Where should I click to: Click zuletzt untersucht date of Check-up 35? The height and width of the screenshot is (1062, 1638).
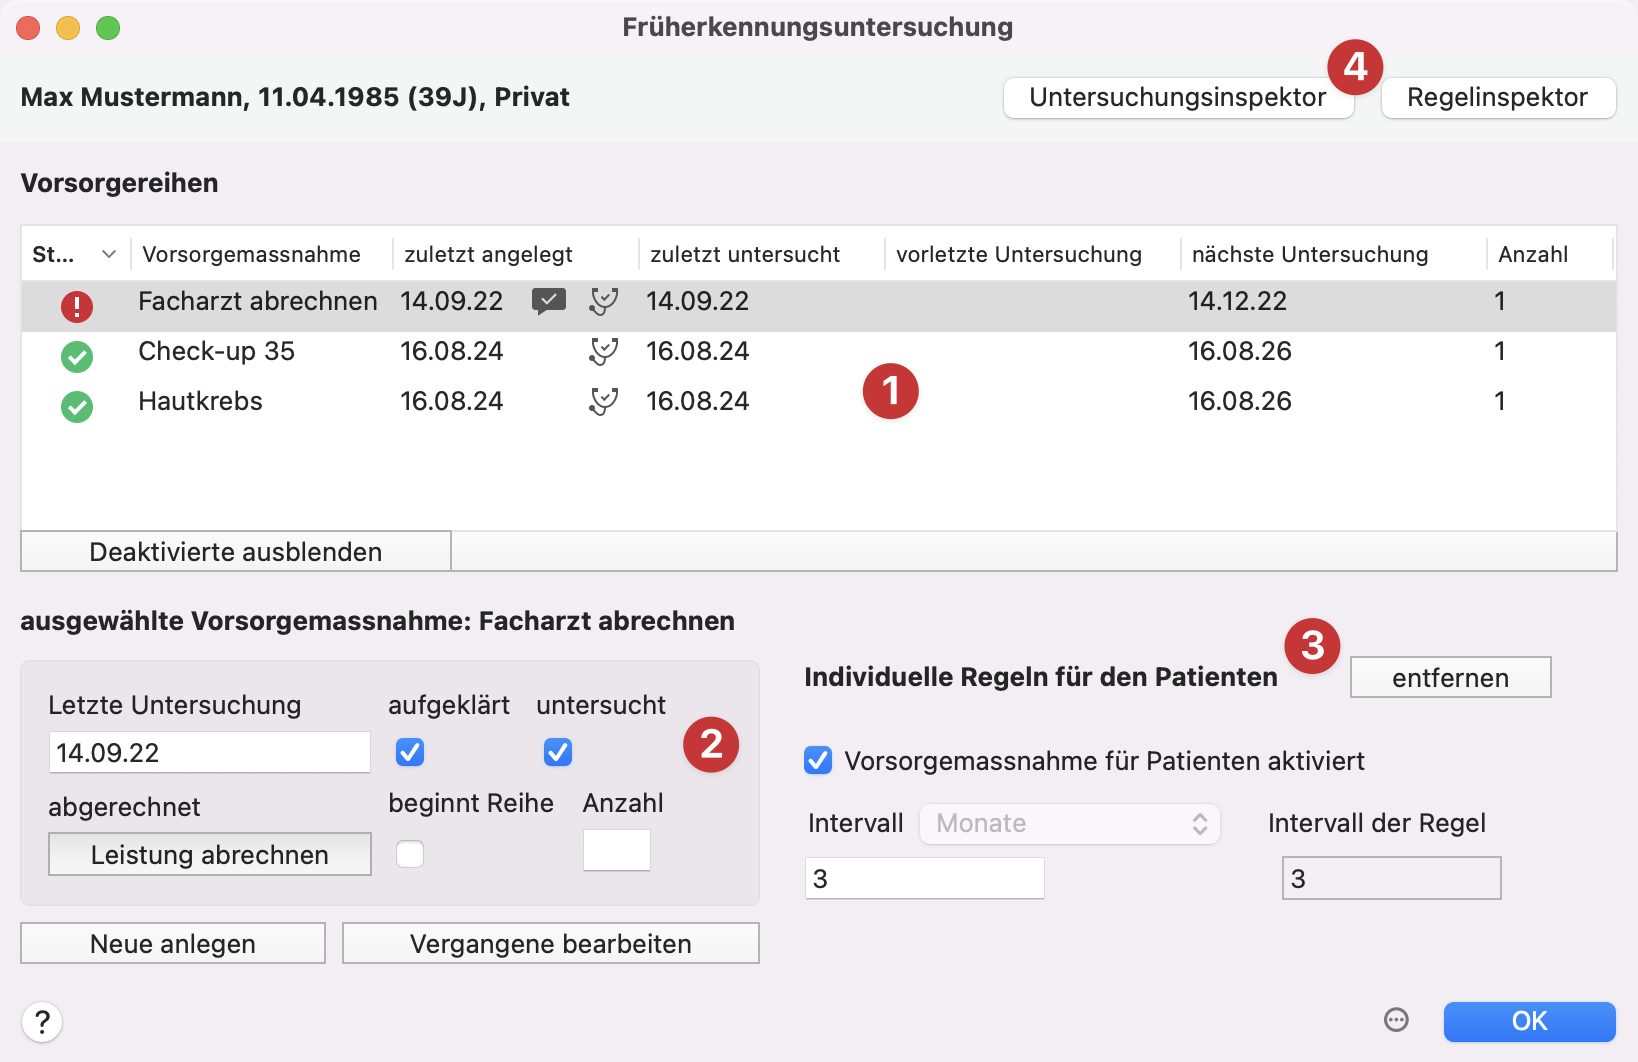pos(697,351)
